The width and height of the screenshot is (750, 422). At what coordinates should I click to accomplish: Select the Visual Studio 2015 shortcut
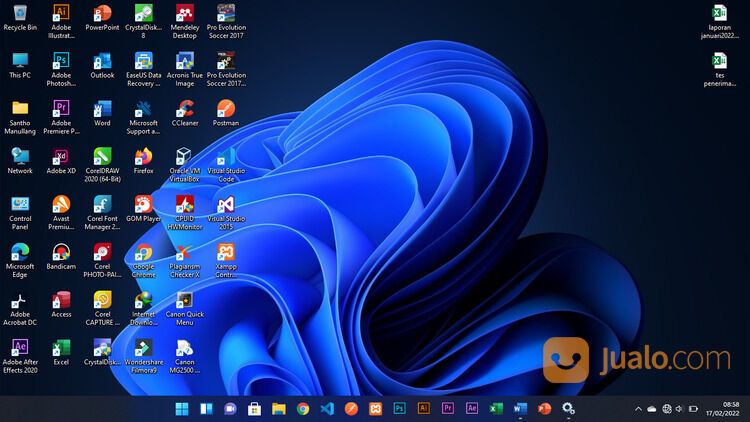(226, 213)
